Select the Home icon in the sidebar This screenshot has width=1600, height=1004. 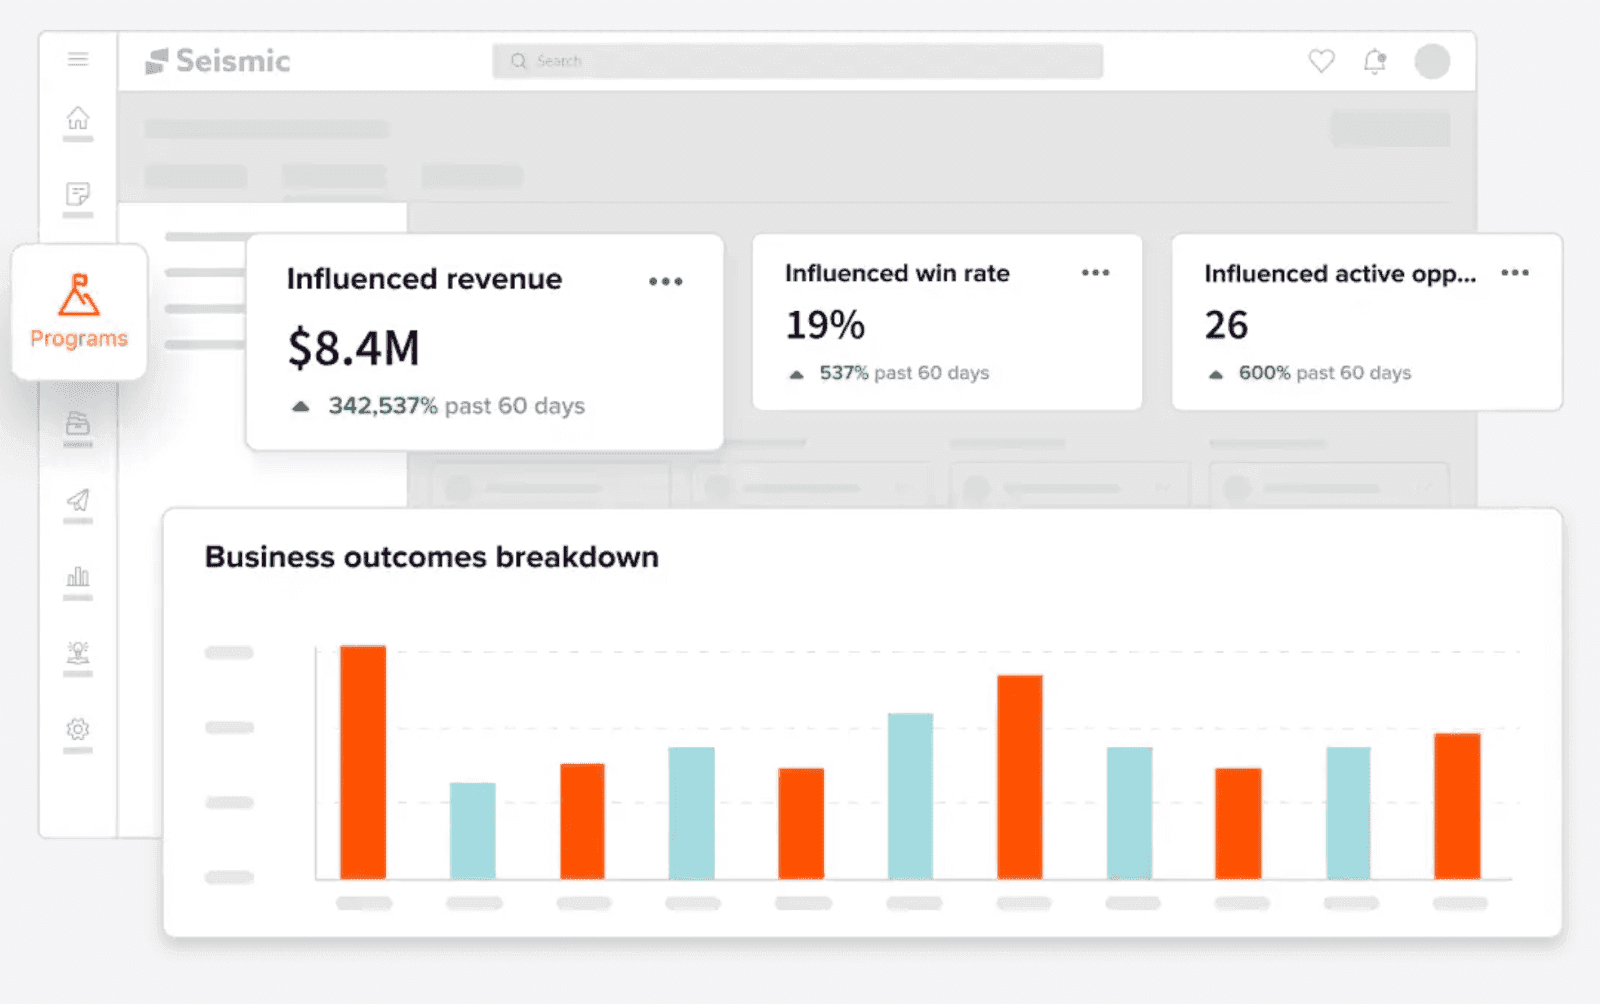[78, 117]
